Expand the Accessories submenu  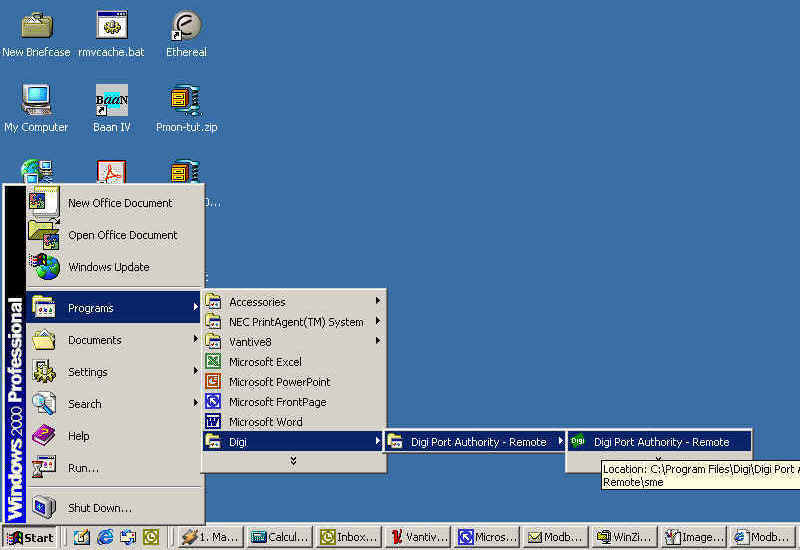tap(257, 302)
